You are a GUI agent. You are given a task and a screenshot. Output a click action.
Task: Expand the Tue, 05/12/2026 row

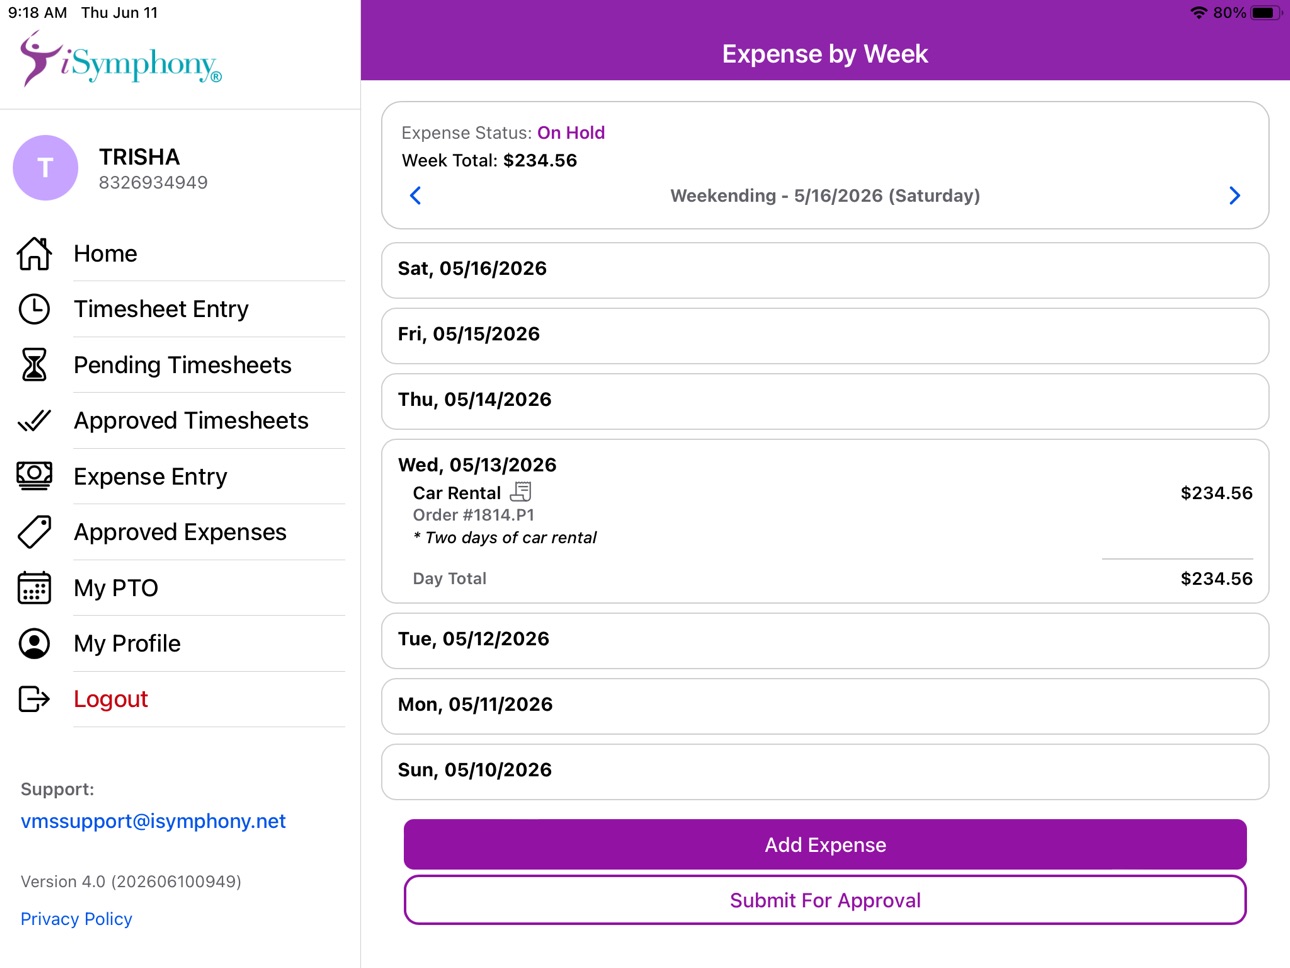click(x=825, y=640)
